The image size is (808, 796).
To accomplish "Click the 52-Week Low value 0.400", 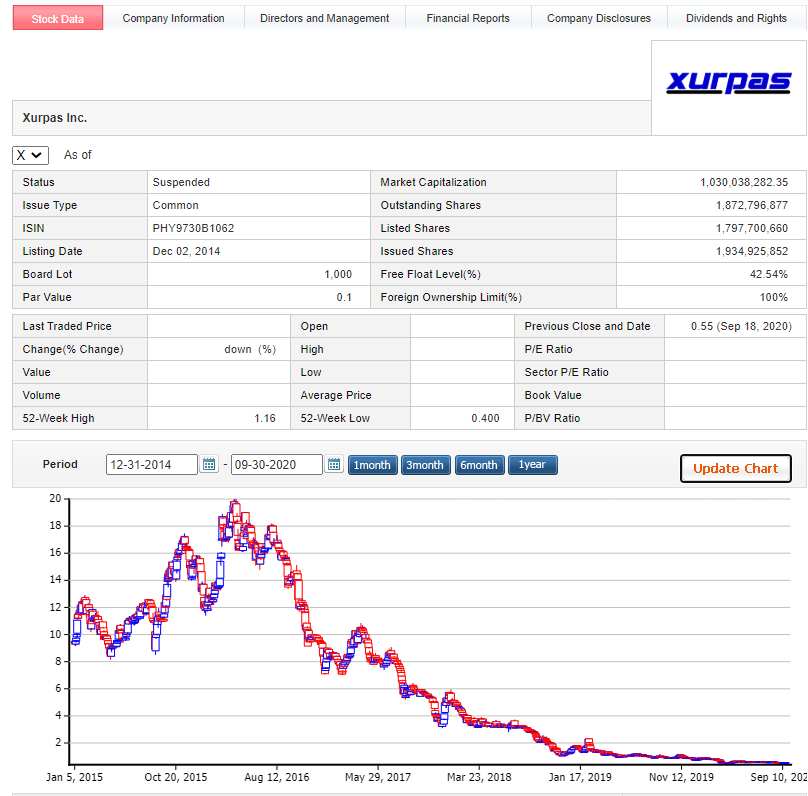I will [x=485, y=418].
